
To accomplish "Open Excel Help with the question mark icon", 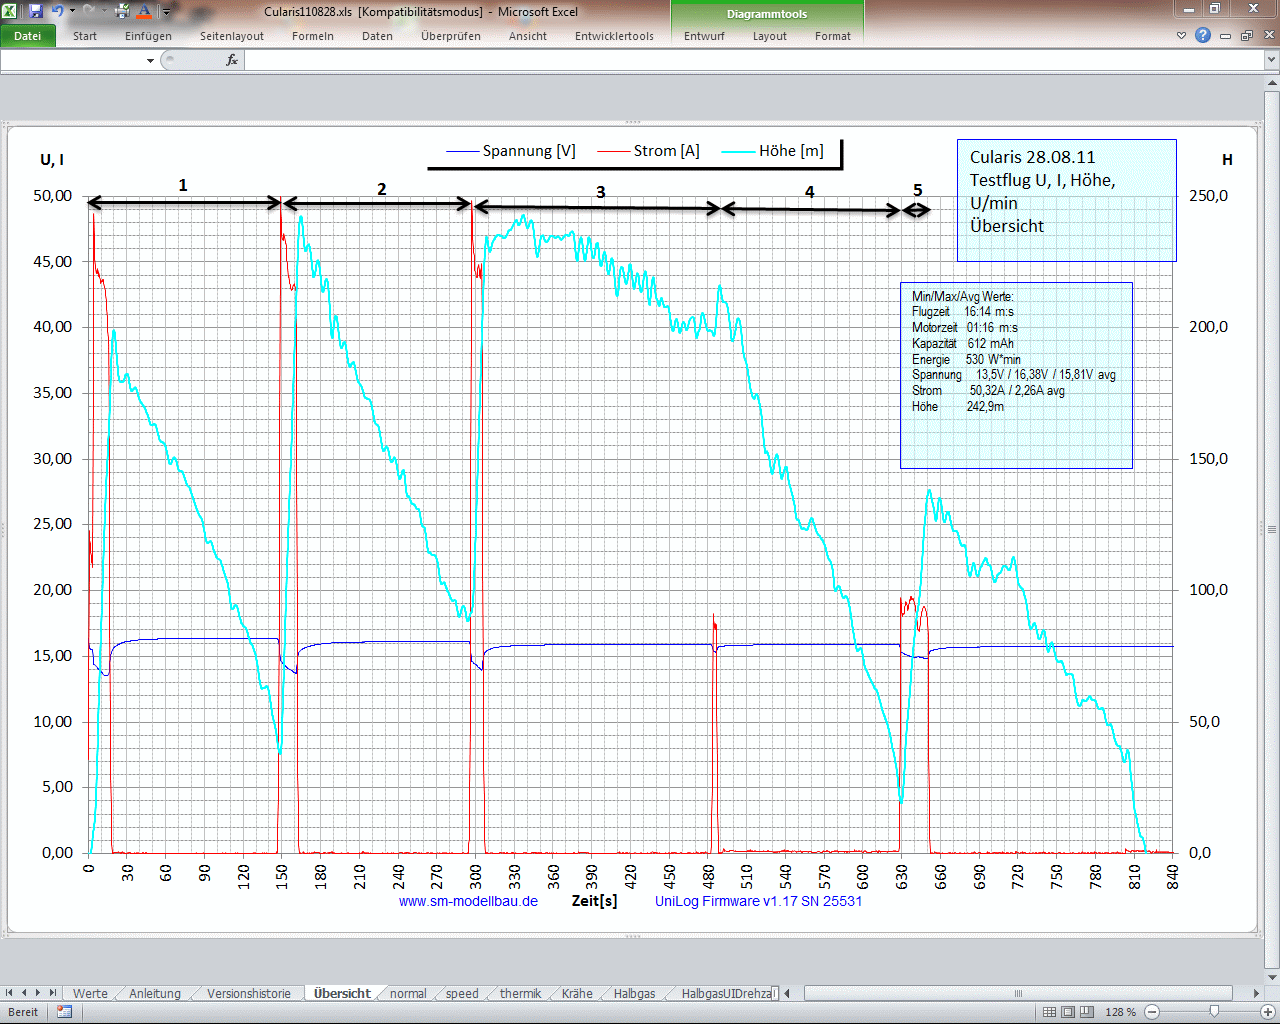I will [1203, 35].
